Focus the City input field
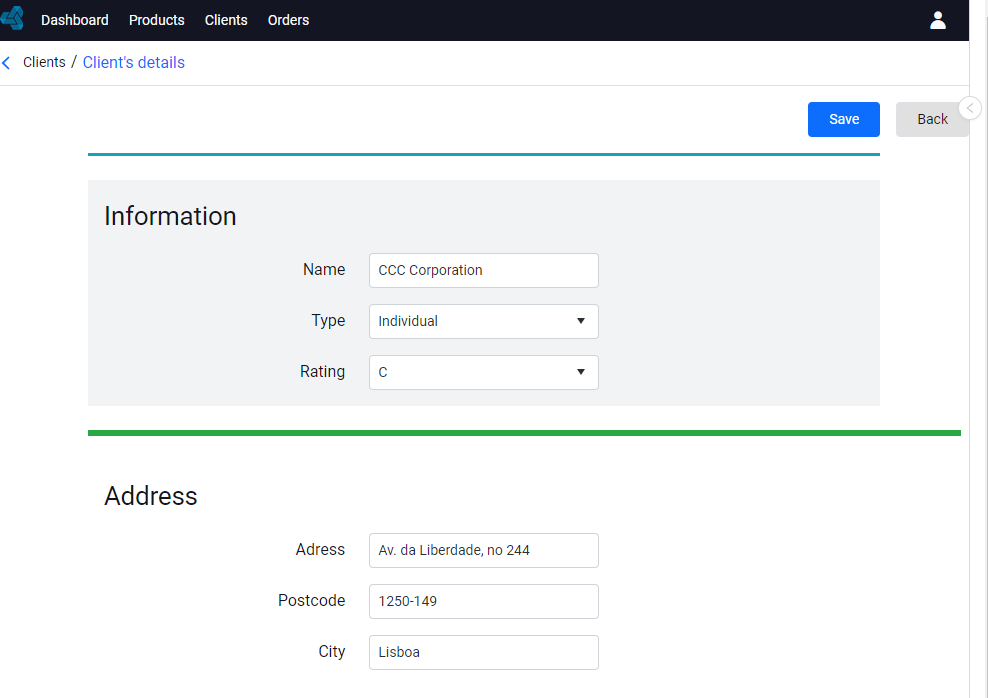The height and width of the screenshot is (698, 988). click(x=483, y=652)
